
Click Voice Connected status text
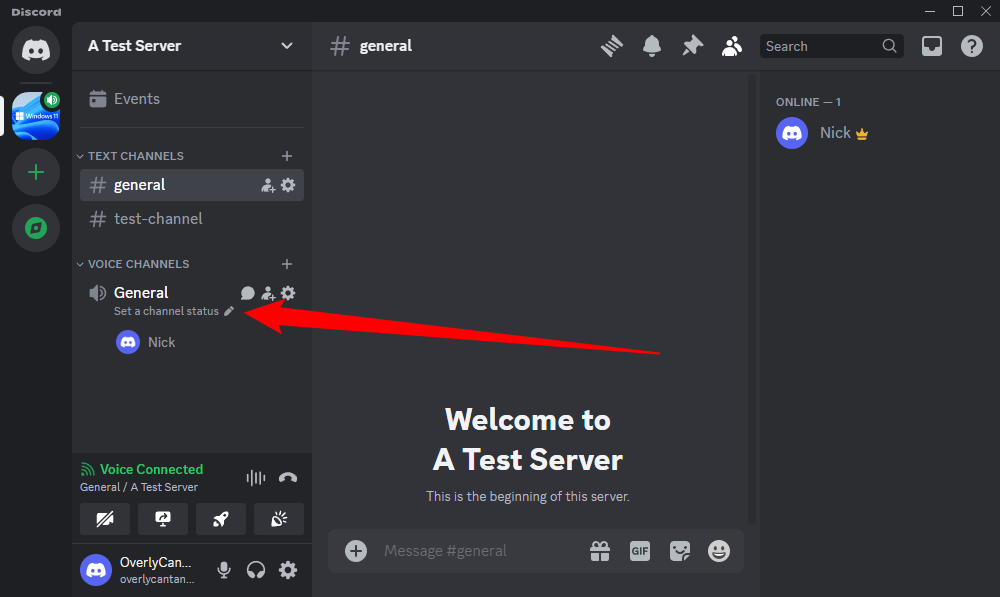point(151,469)
